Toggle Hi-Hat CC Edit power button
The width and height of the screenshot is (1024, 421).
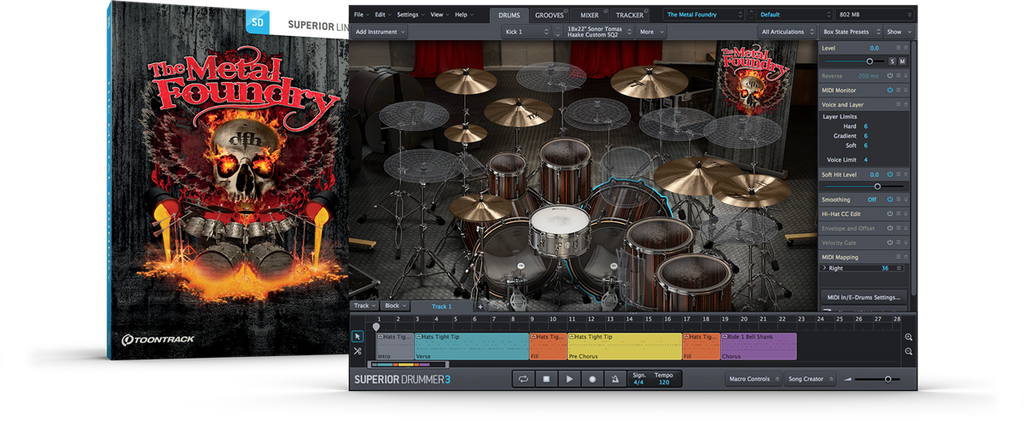point(890,213)
